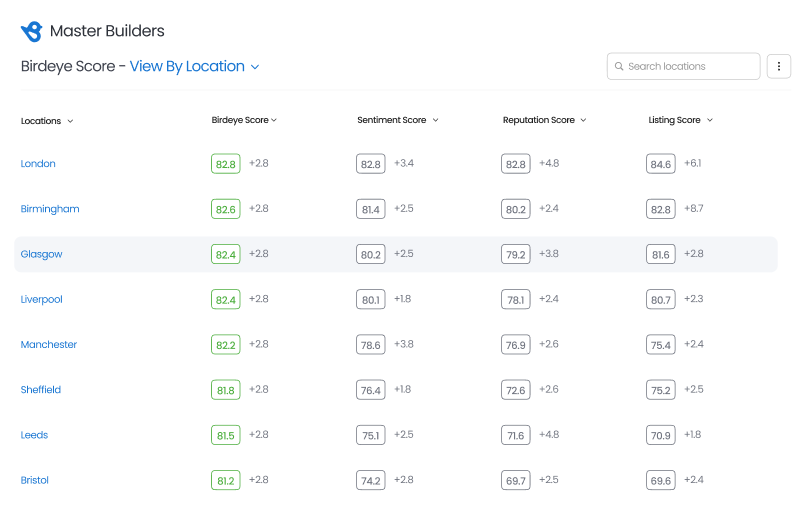
Task: Focus the Search locations field
Action: [x=683, y=66]
